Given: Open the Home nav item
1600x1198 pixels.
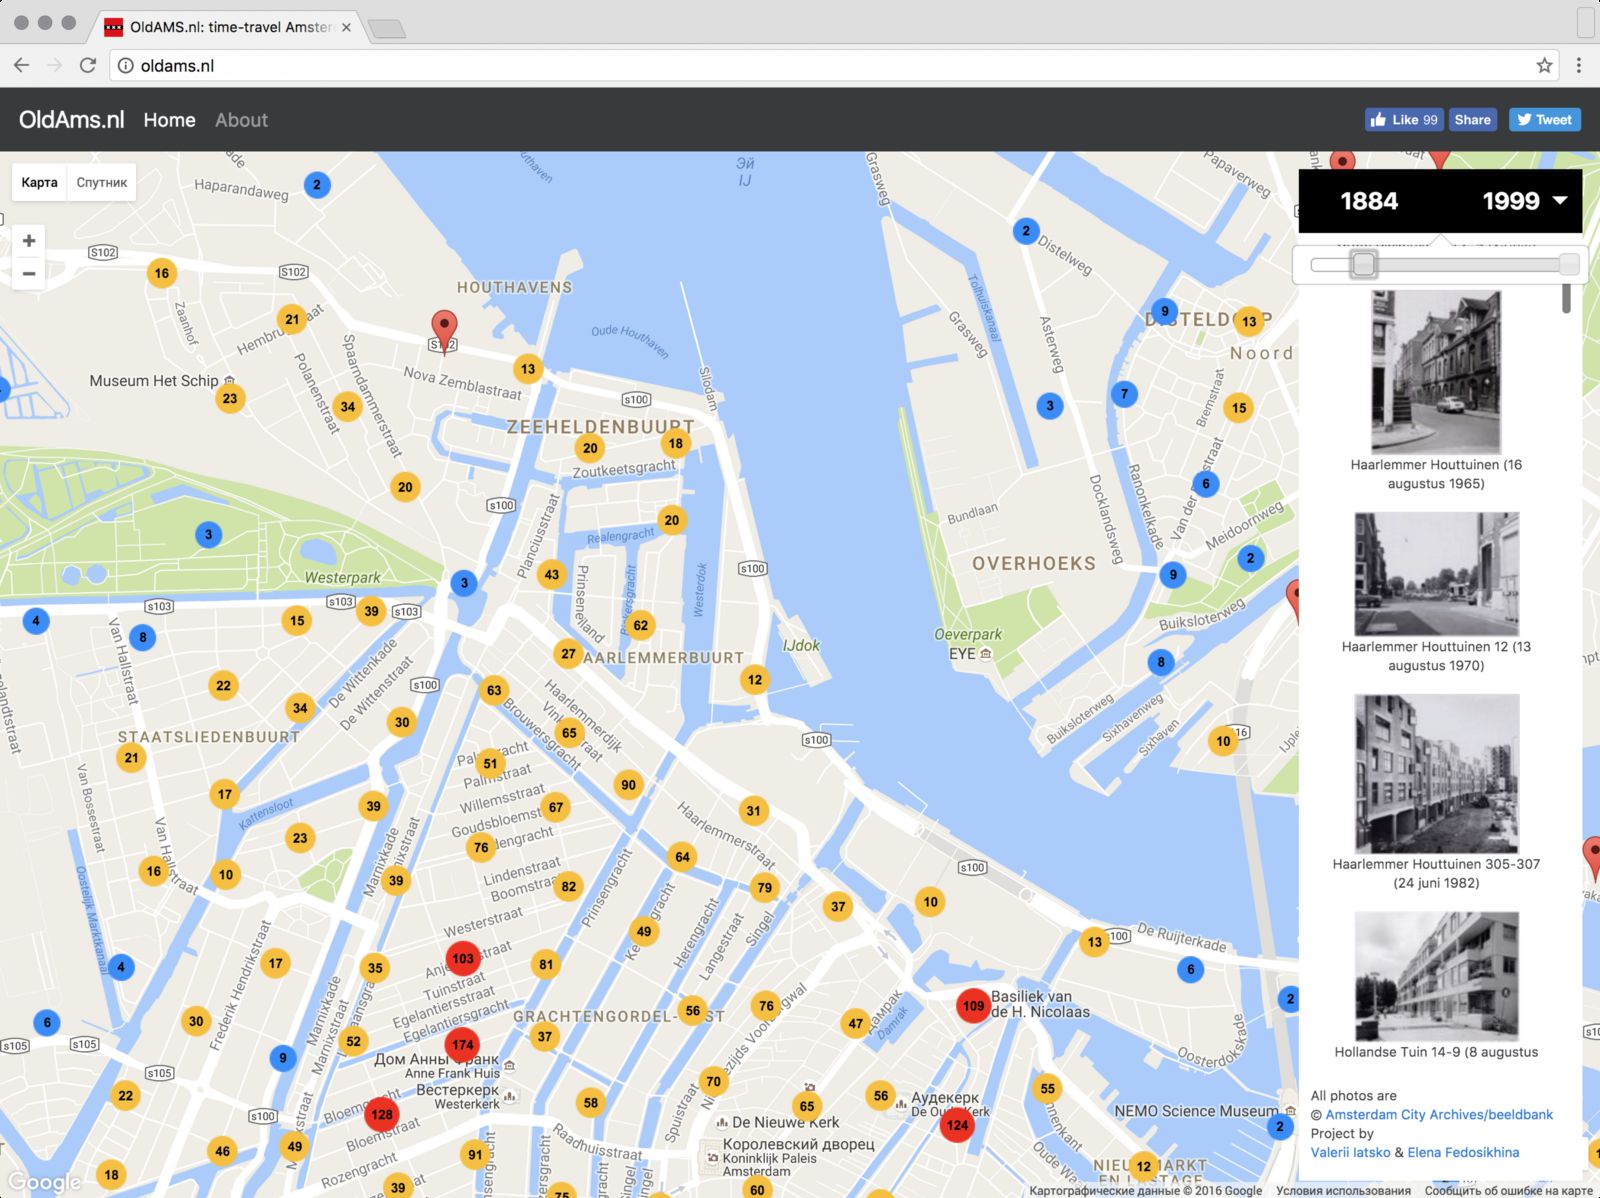Looking at the screenshot, I should click(x=169, y=120).
